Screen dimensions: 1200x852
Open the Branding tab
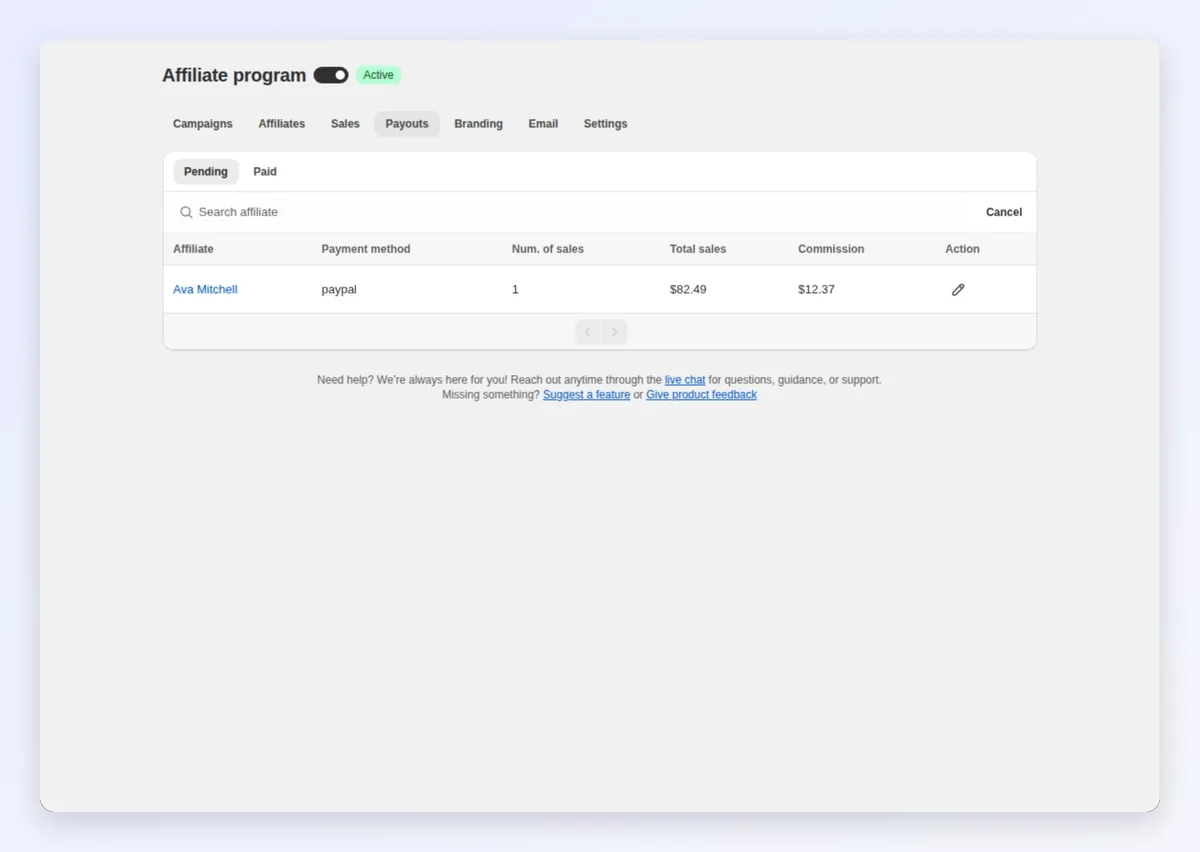point(479,124)
